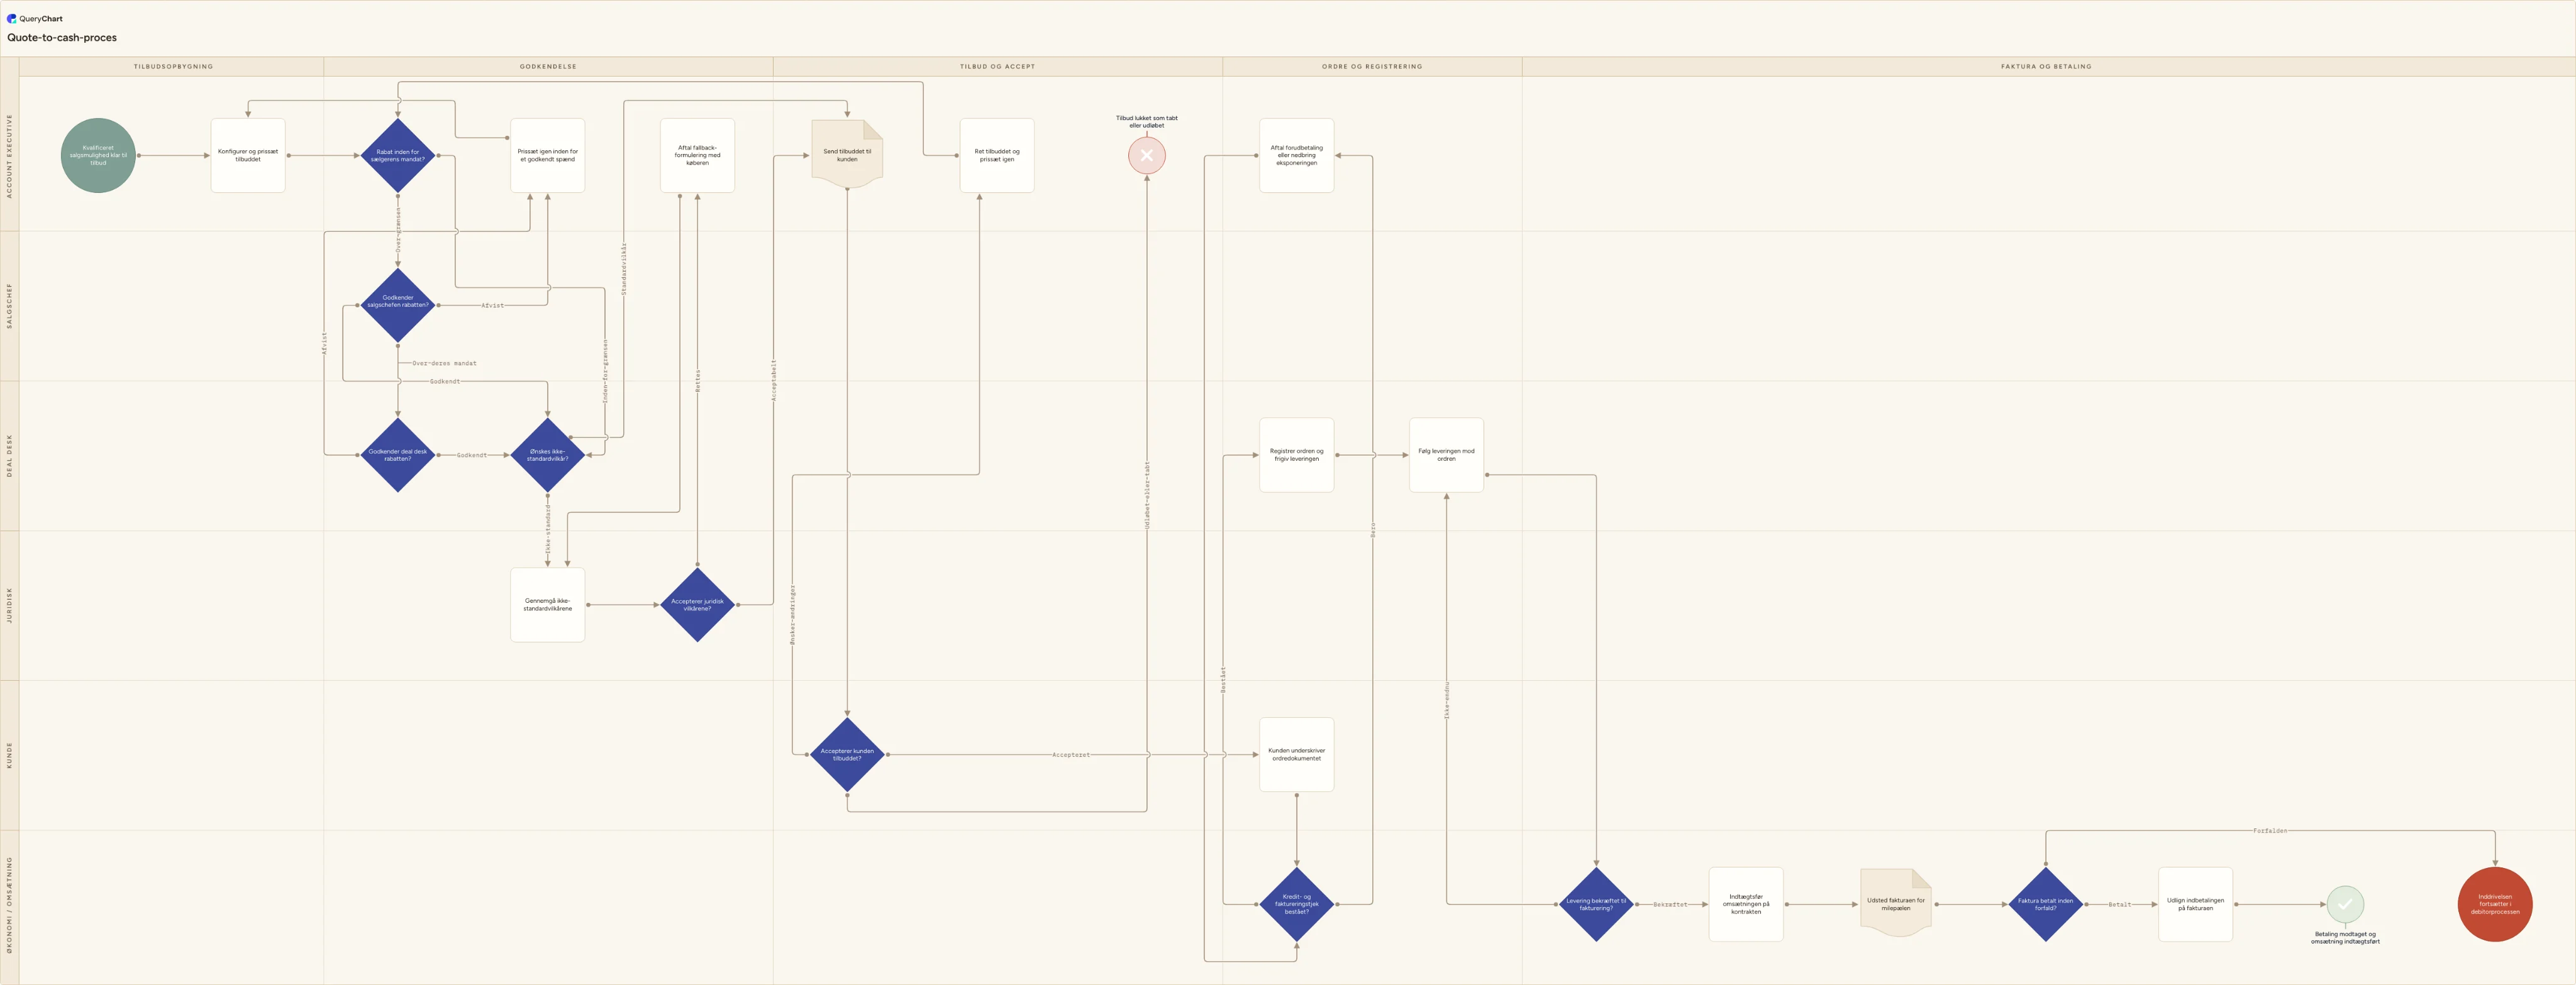
Task: Click the 'Udsted fakturaen for milepælen' document shape
Action: pos(1895,904)
